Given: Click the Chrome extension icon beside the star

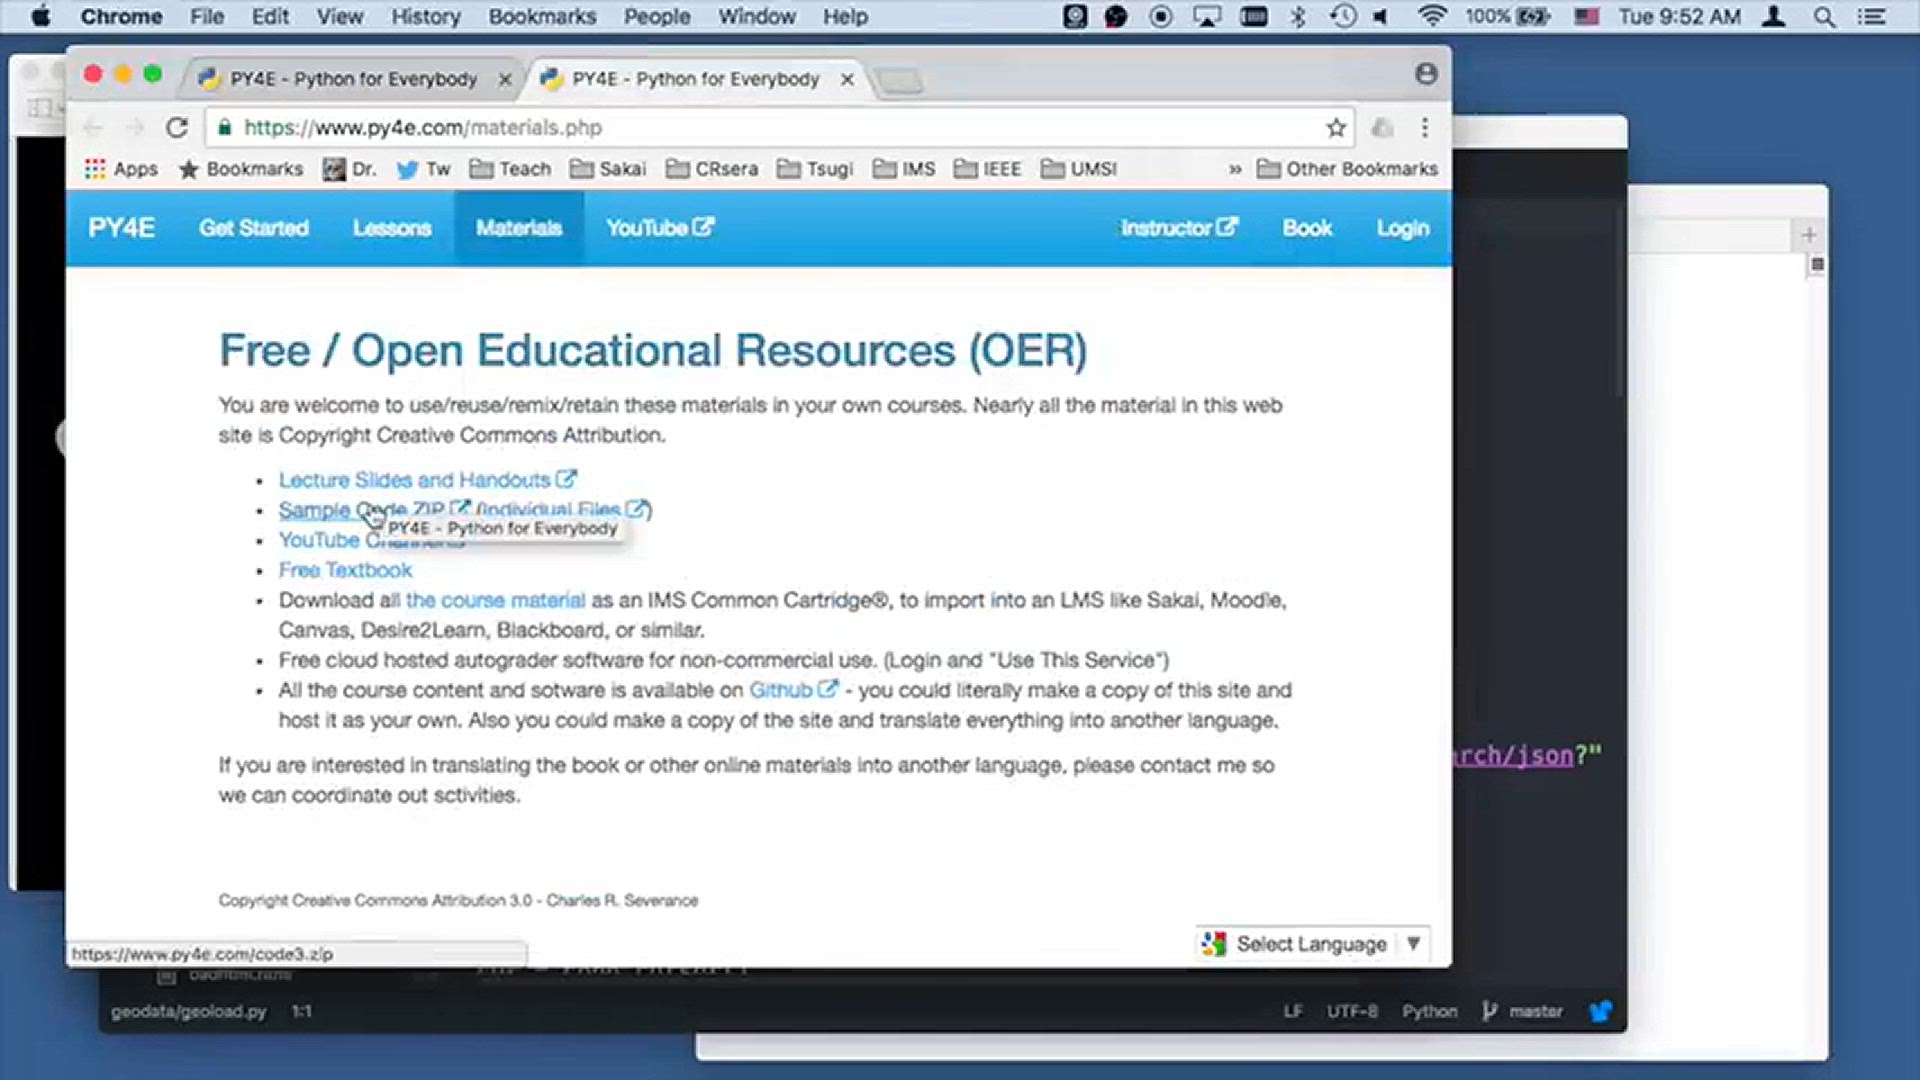Looking at the screenshot, I should coord(1382,128).
